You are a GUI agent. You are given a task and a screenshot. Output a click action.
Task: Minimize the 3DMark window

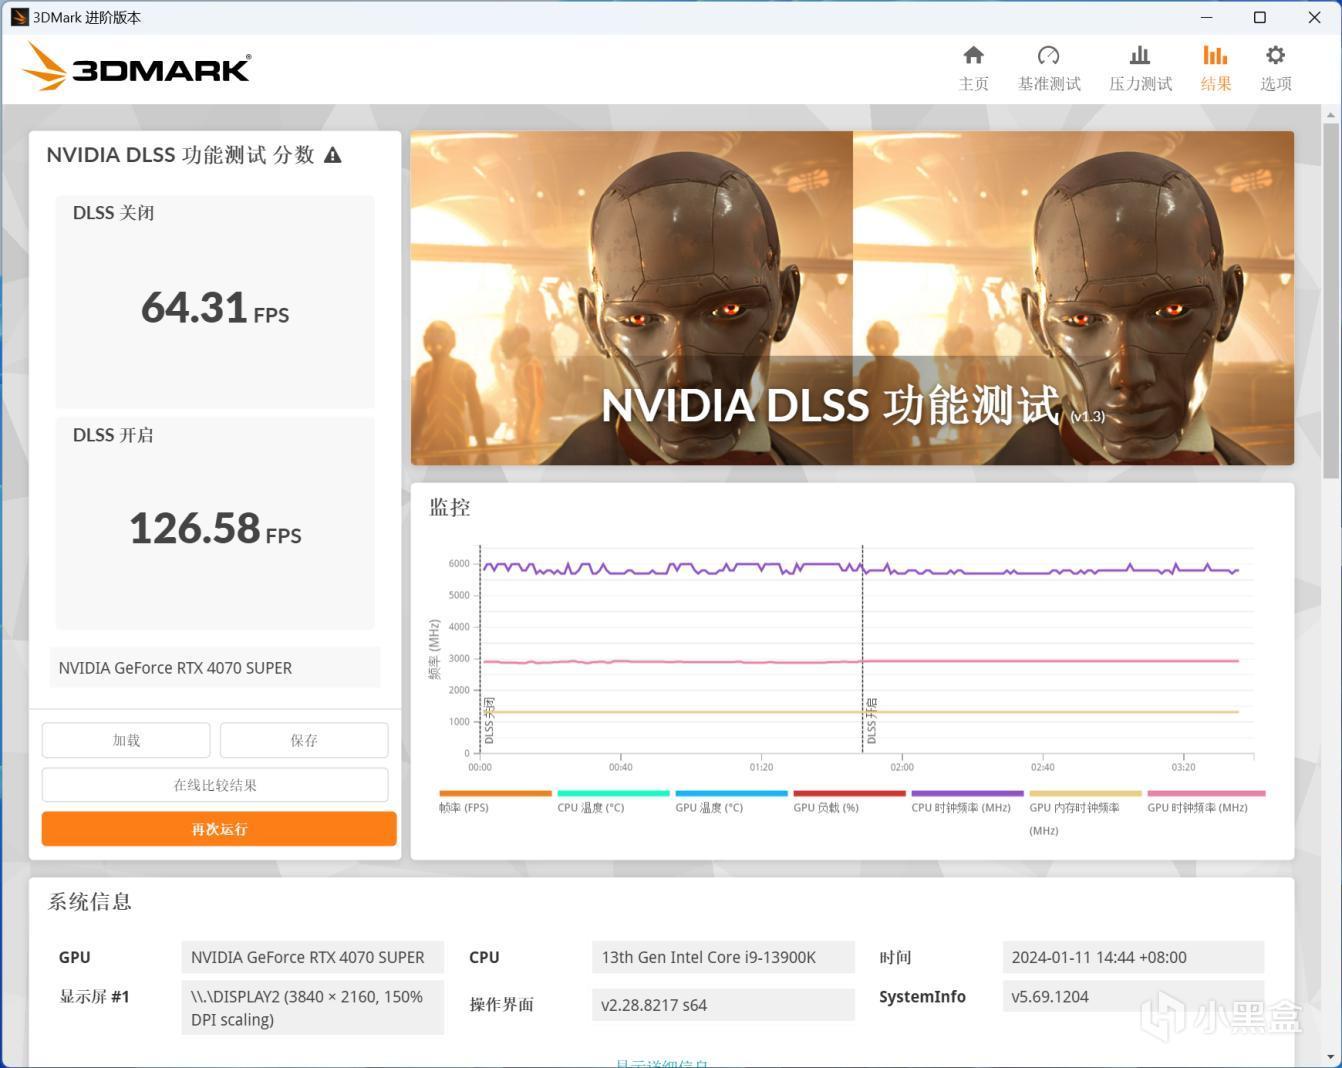coord(1206,17)
